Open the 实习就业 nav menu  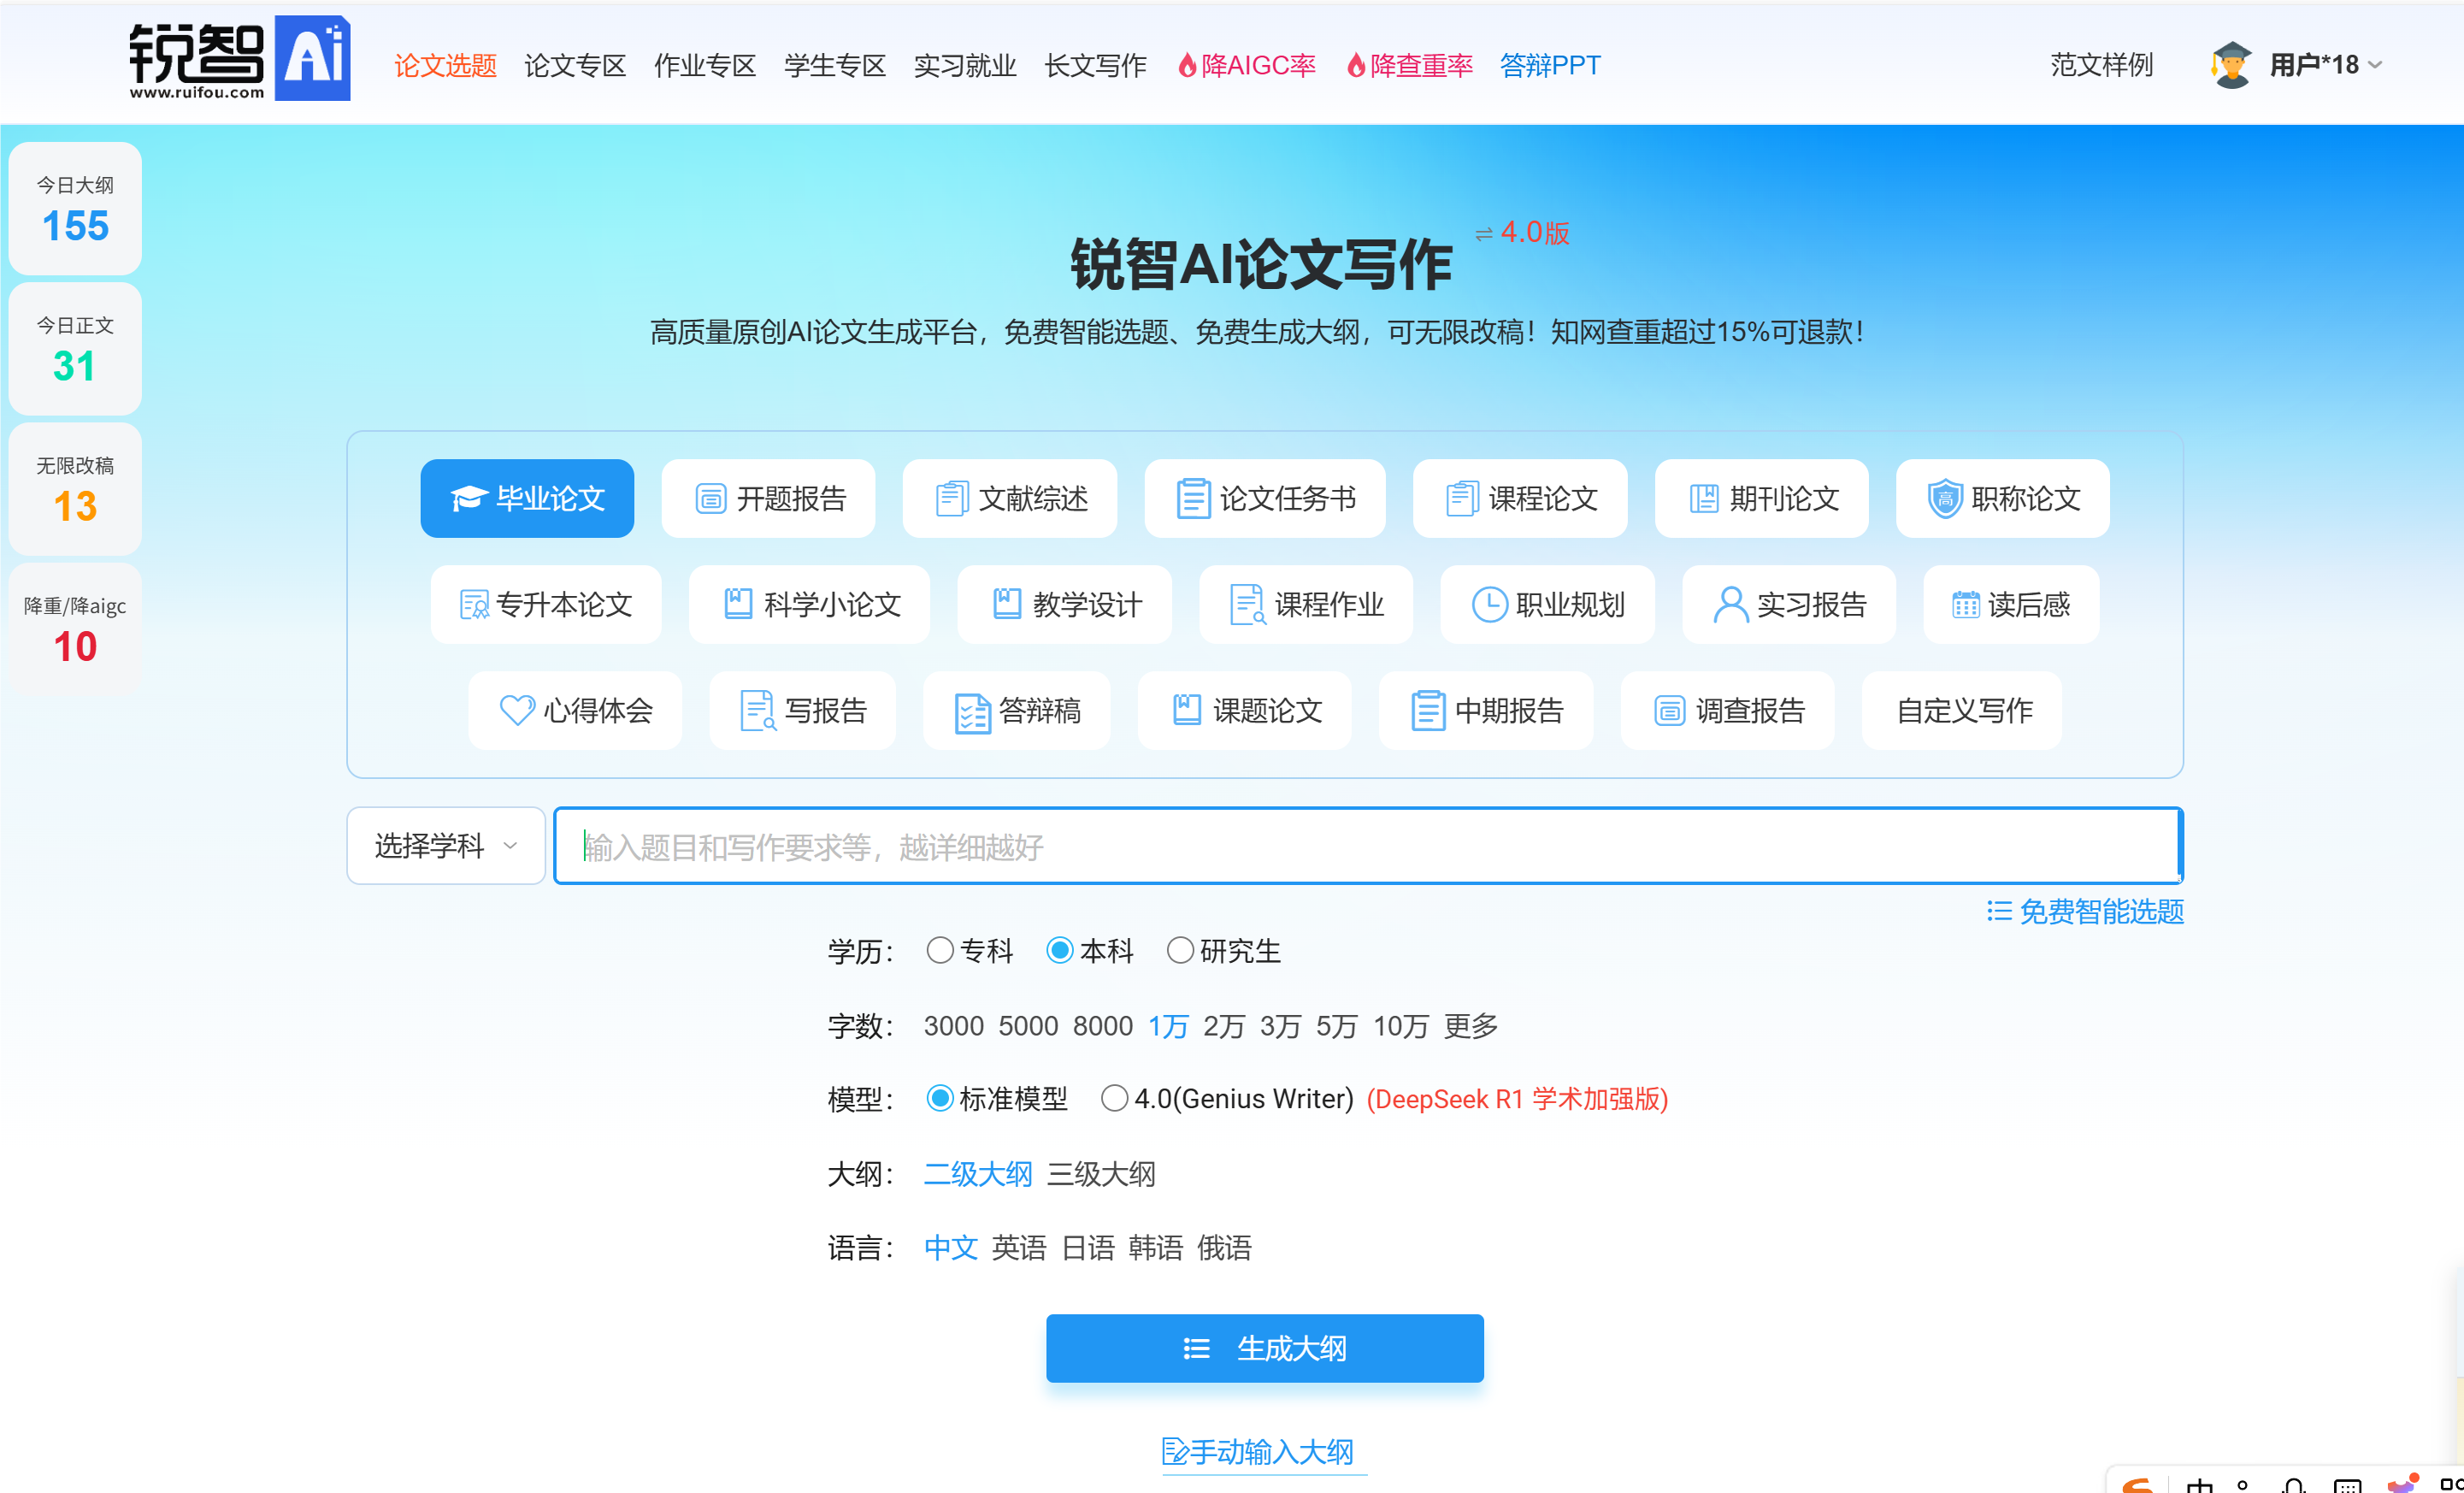965,66
